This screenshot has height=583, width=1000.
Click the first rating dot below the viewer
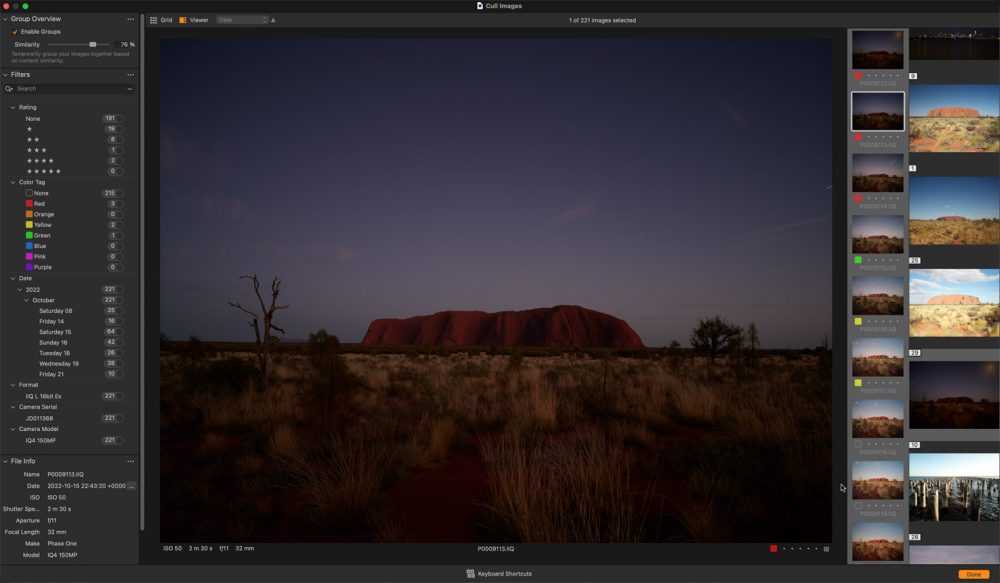point(784,548)
